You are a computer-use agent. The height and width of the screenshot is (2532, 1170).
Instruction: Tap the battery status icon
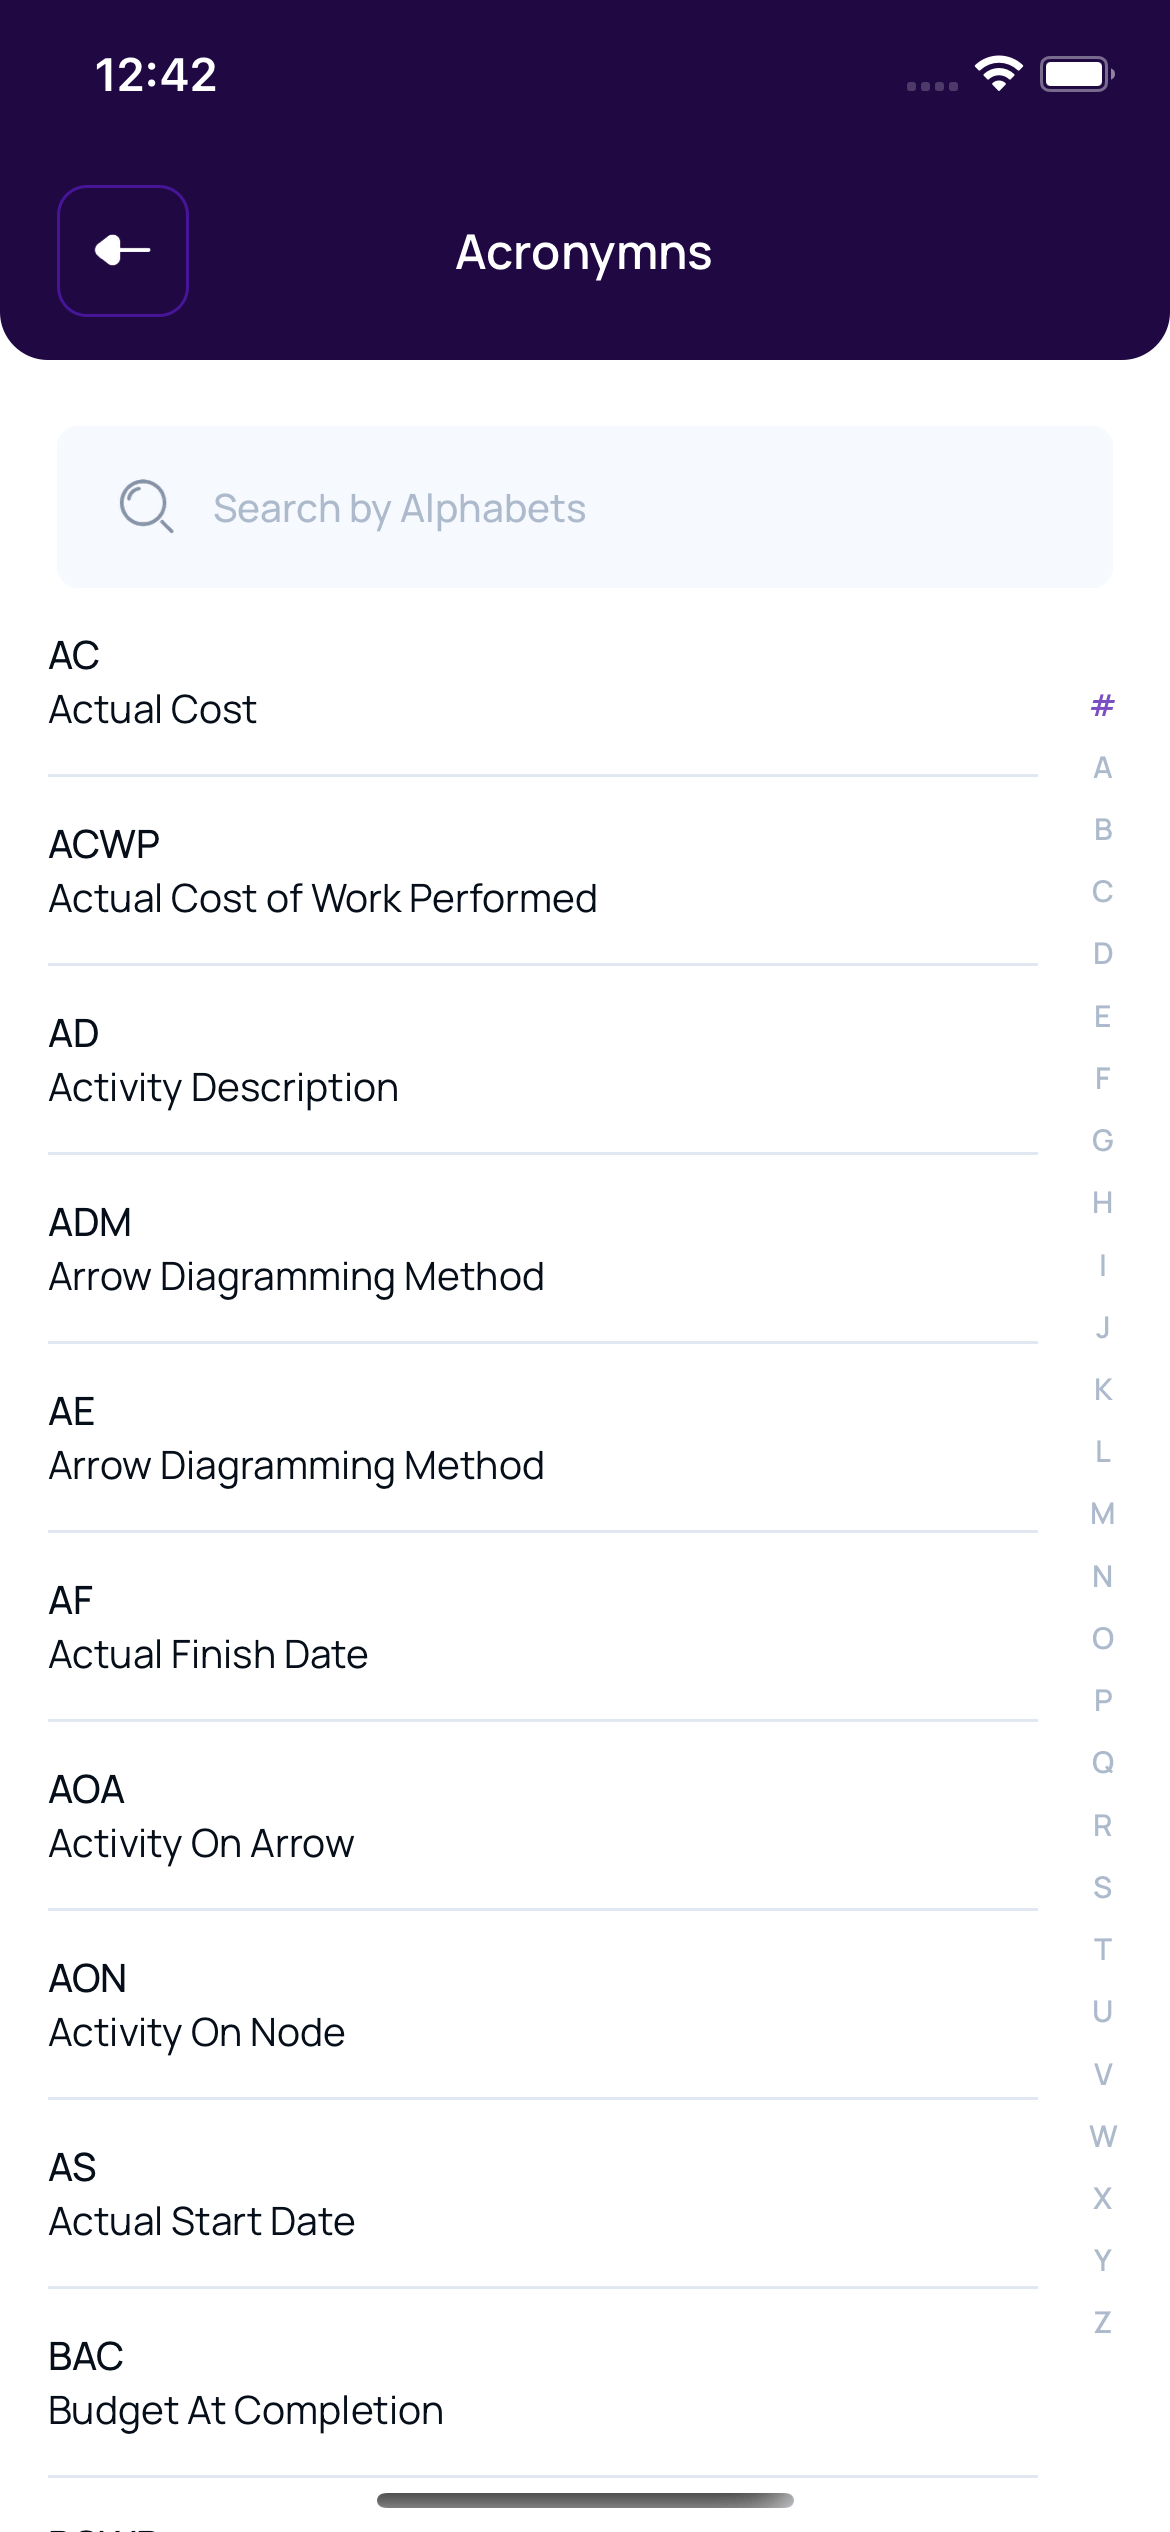click(x=1076, y=74)
